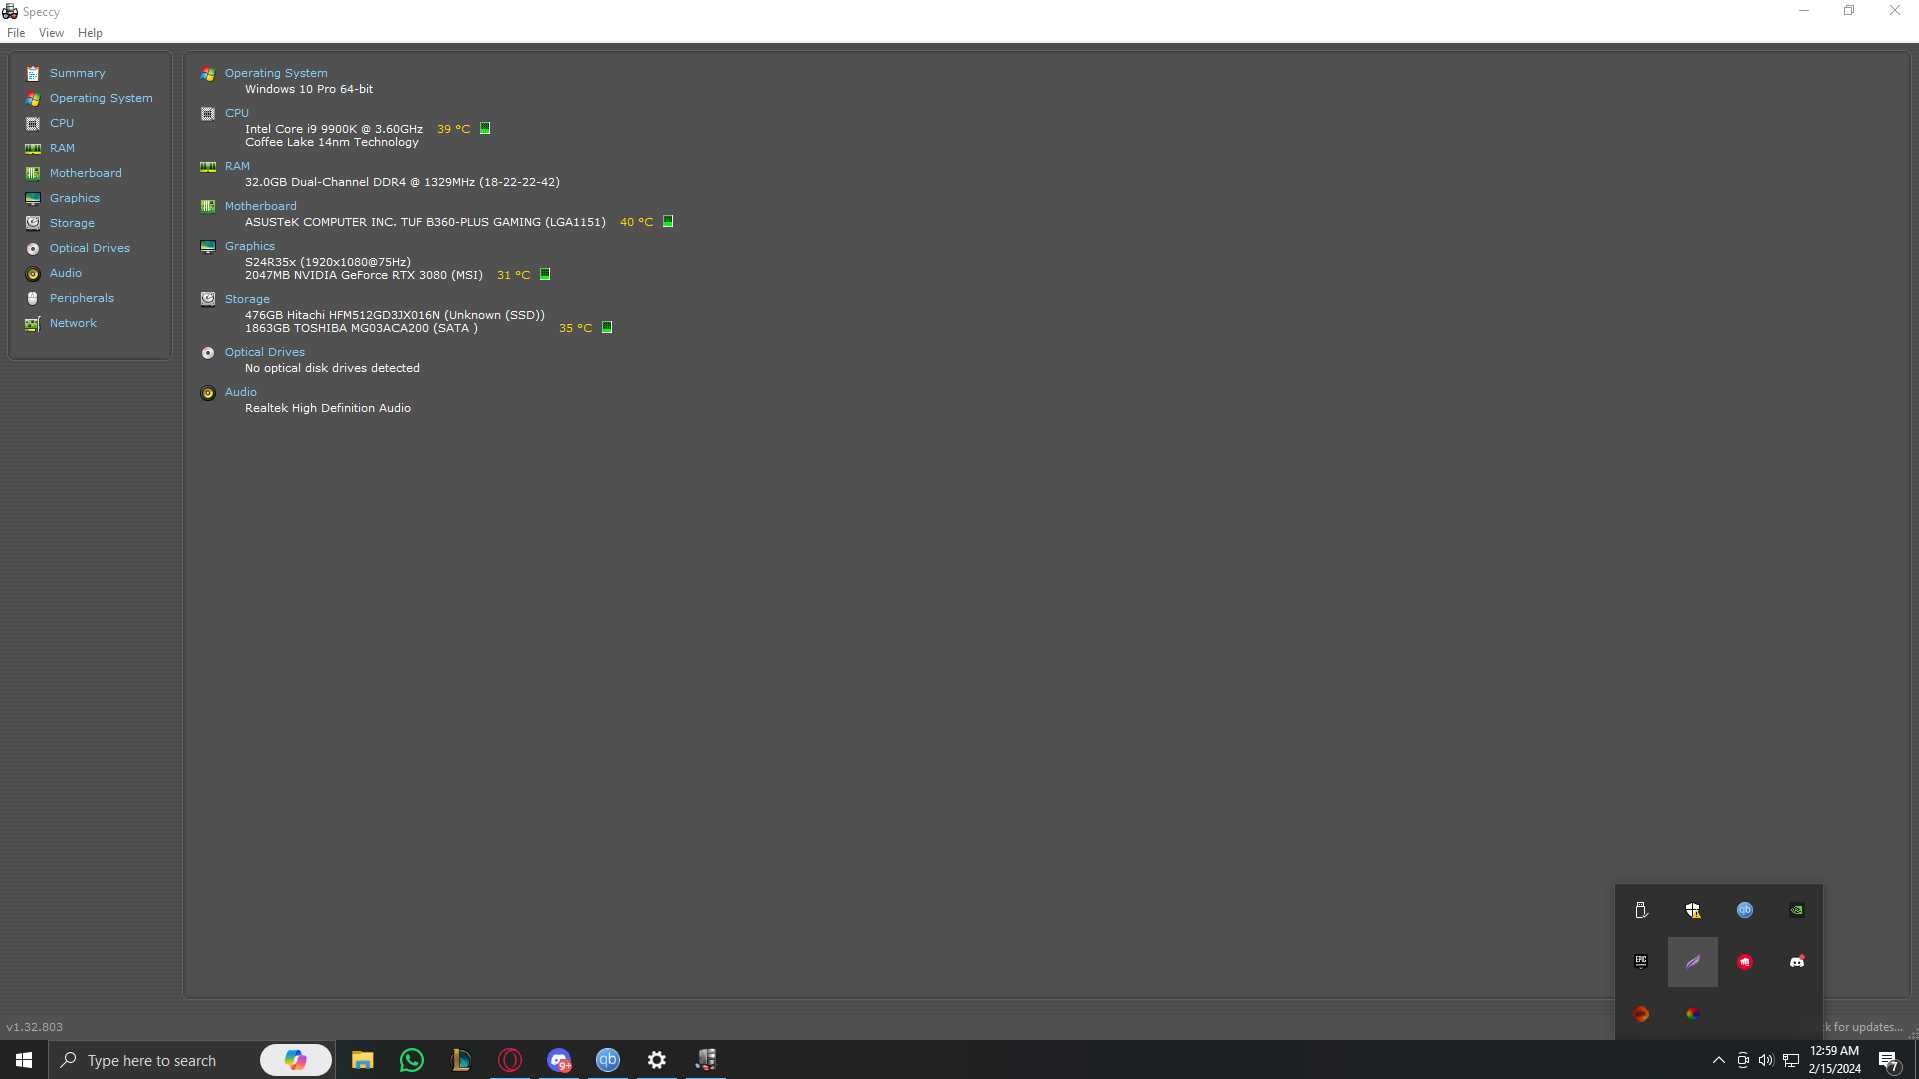This screenshot has width=1919, height=1079.
Task: Open the network status icon in taskbar
Action: (x=1791, y=1060)
